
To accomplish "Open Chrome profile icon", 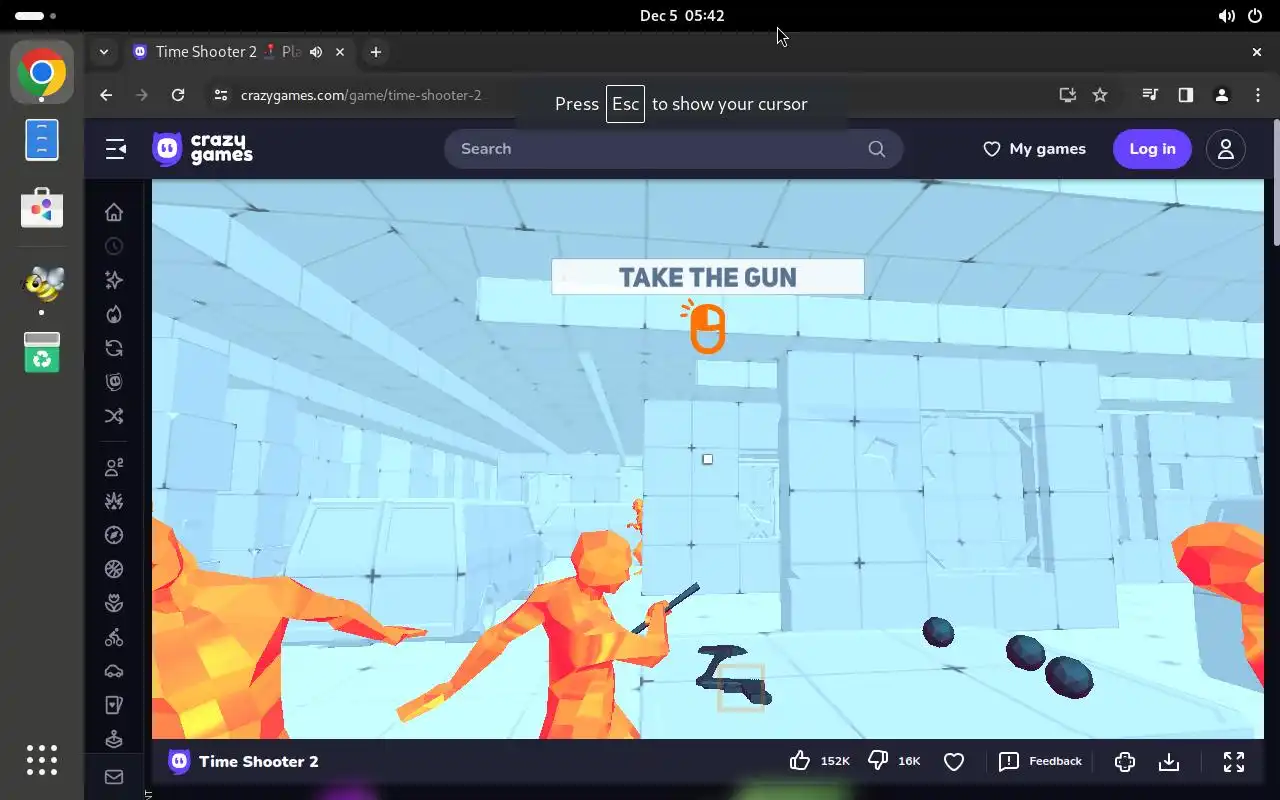I will point(1222,95).
